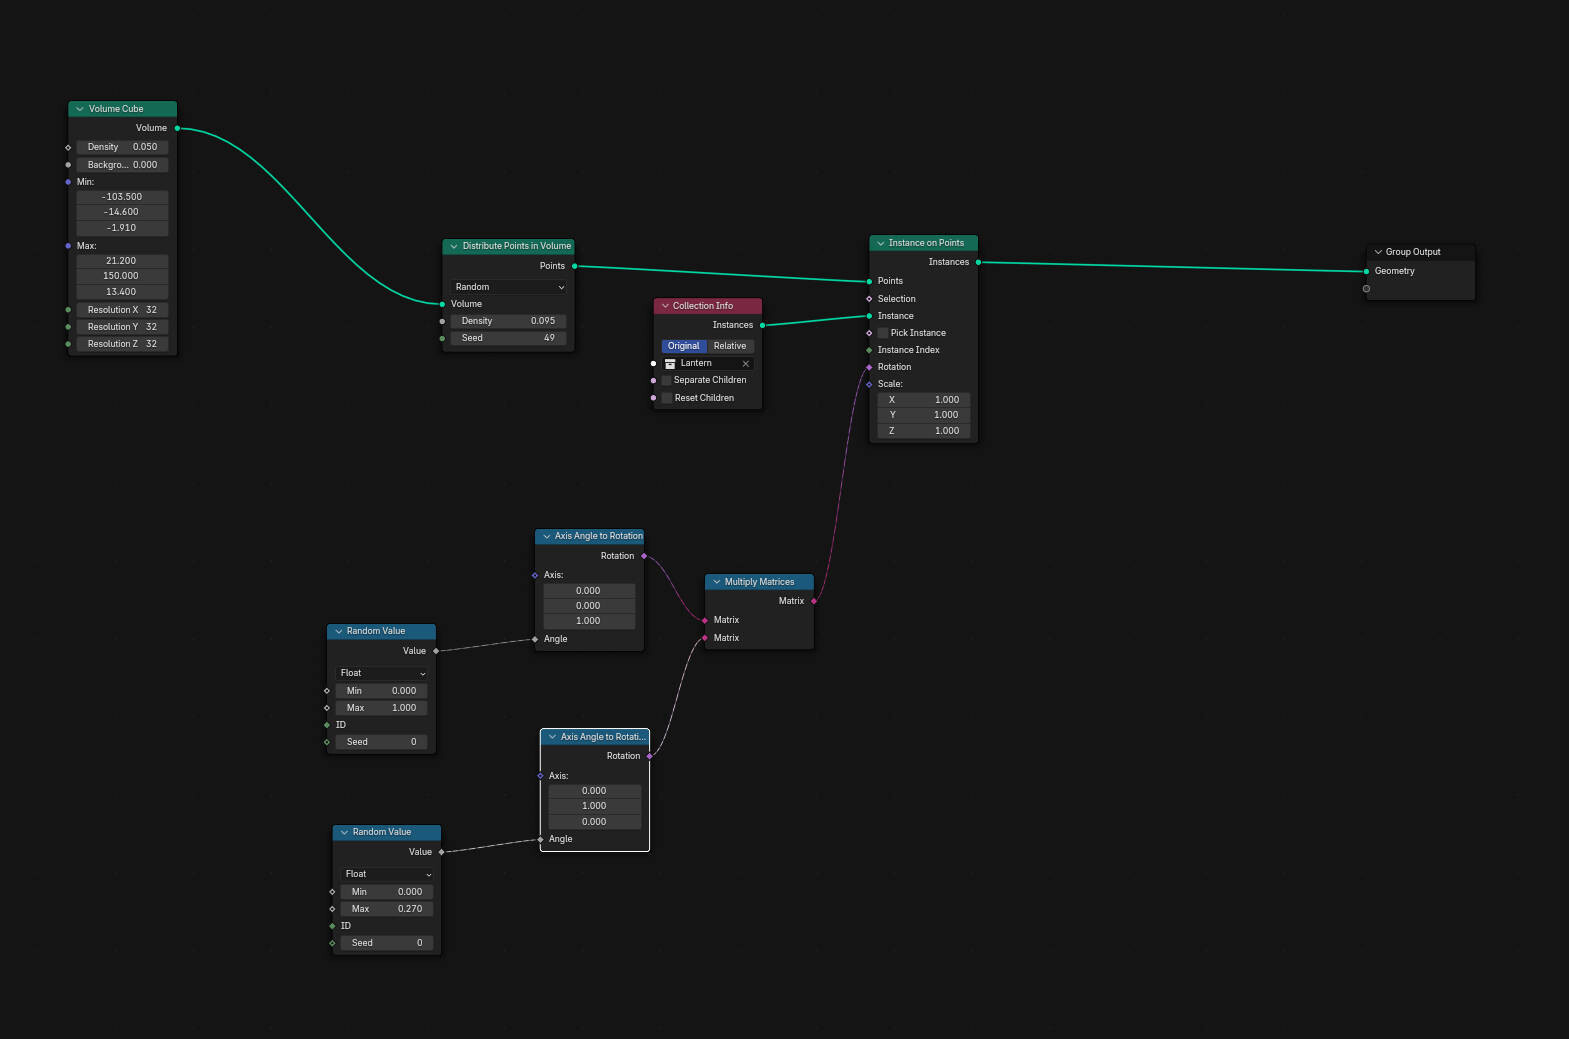
Task: Click Density 0.095 slider in Distribute Points
Action: tap(509, 321)
